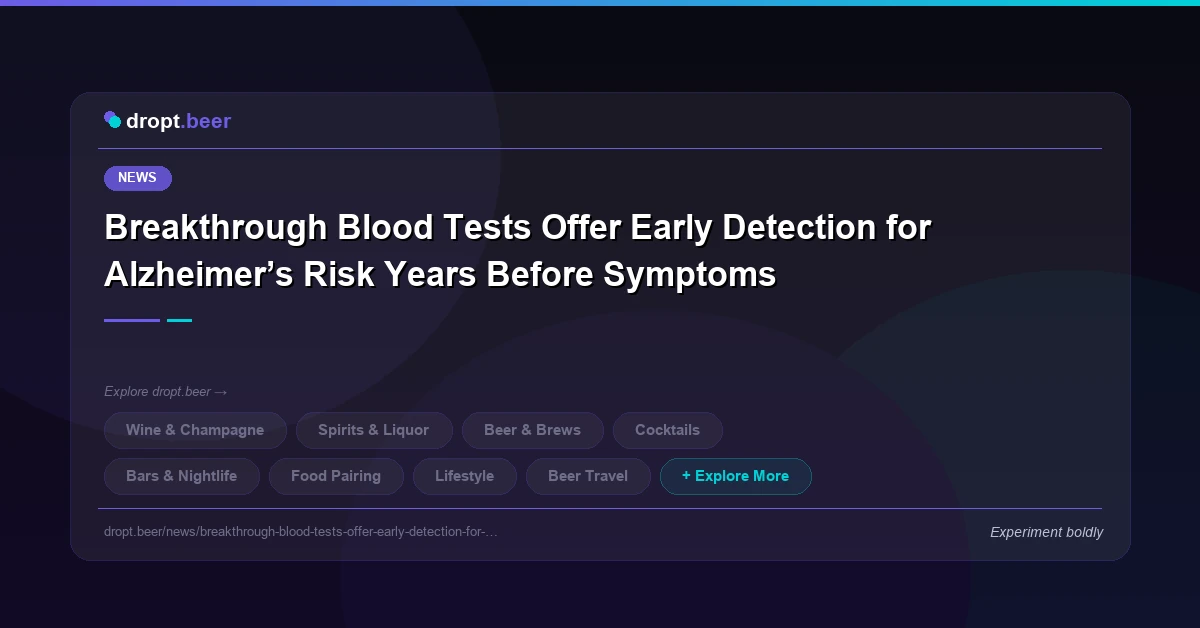Viewport: 1200px width, 628px height.
Task: Select the Cocktails pill
Action: pos(667,430)
